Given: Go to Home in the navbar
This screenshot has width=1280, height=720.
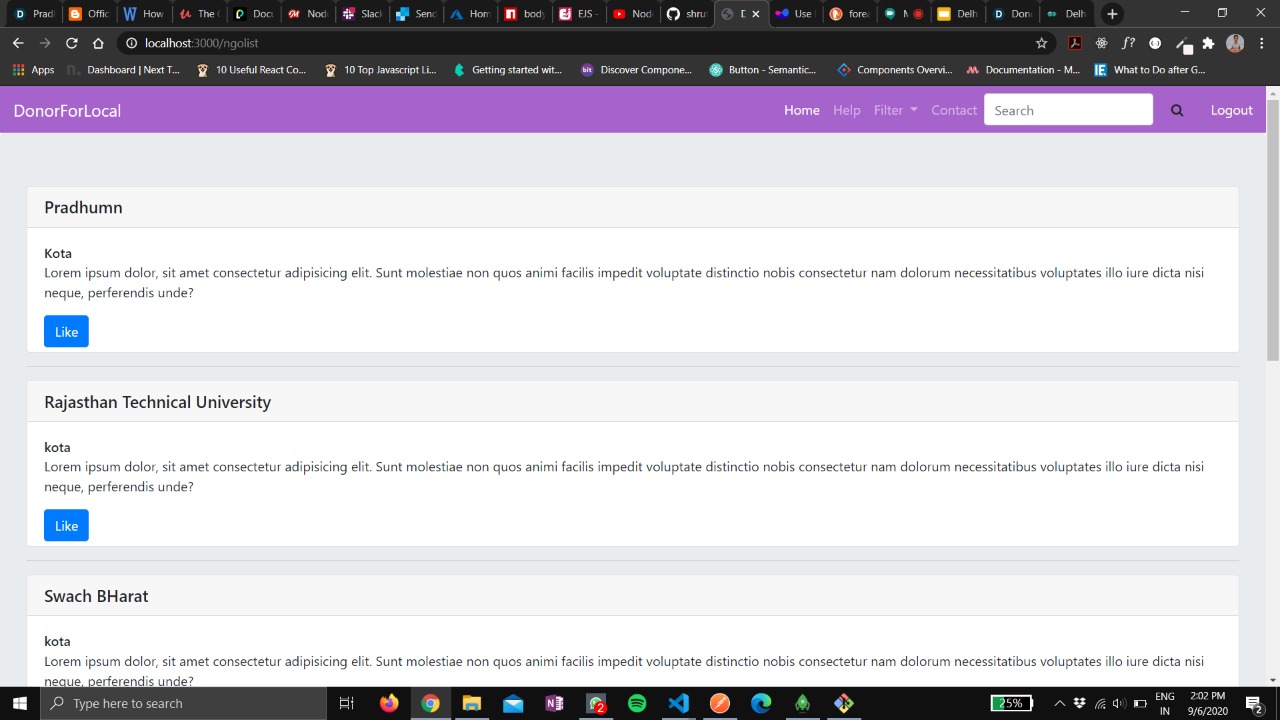Looking at the screenshot, I should pos(801,110).
